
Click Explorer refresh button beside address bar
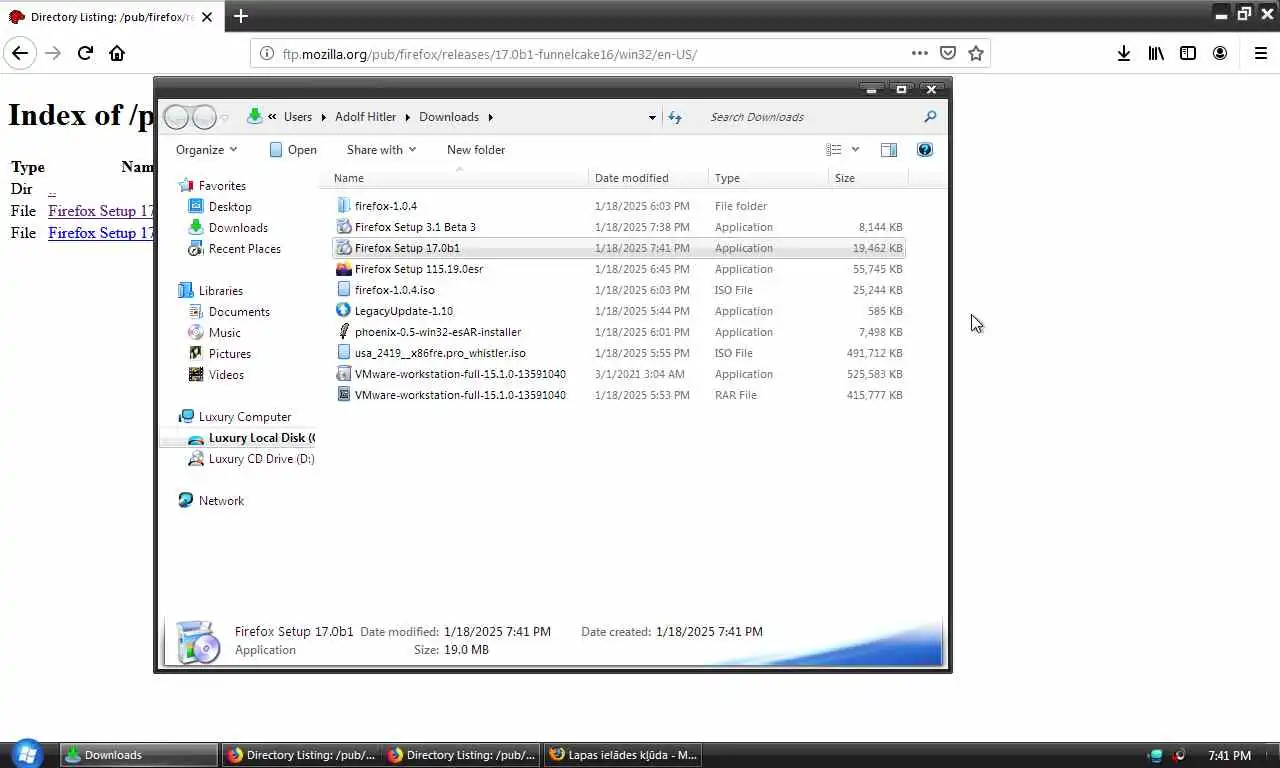(x=675, y=117)
